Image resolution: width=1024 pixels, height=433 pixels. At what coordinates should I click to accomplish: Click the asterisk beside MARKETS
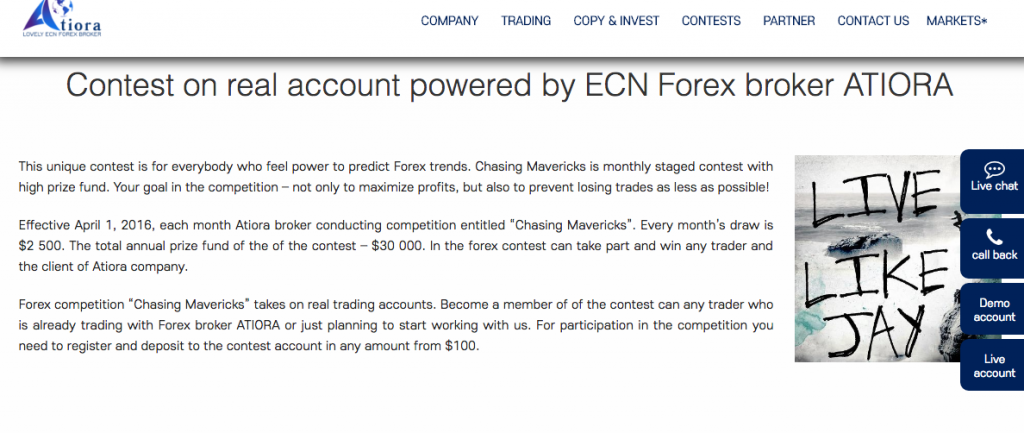984,21
